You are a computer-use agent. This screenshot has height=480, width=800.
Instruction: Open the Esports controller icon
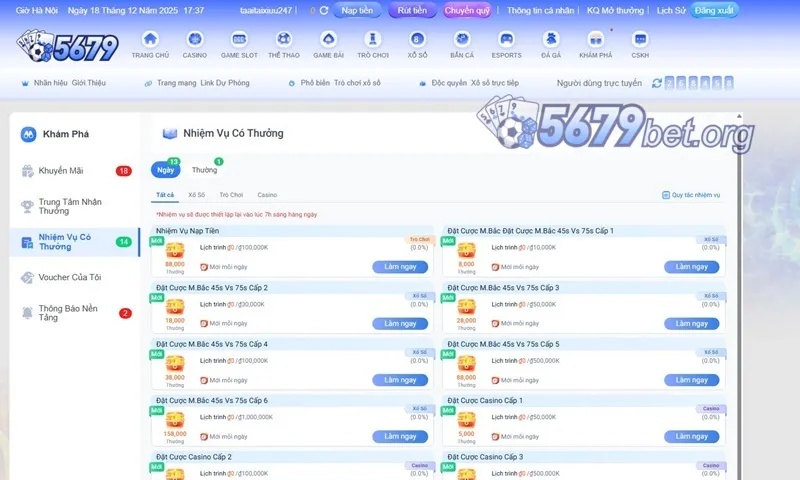[x=507, y=39]
